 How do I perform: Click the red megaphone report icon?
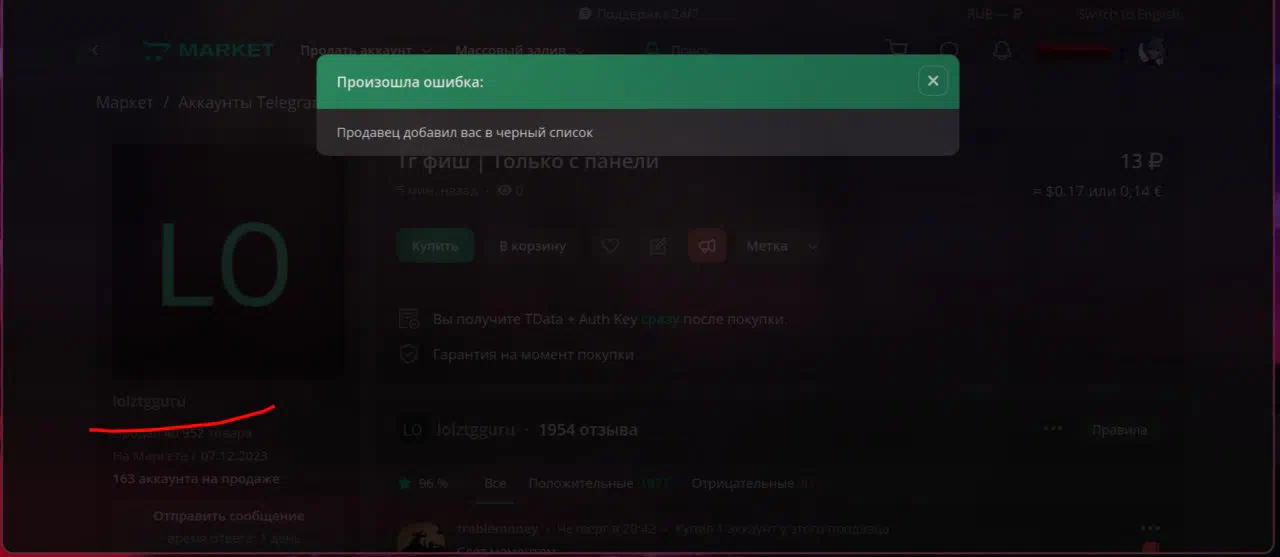coord(707,246)
